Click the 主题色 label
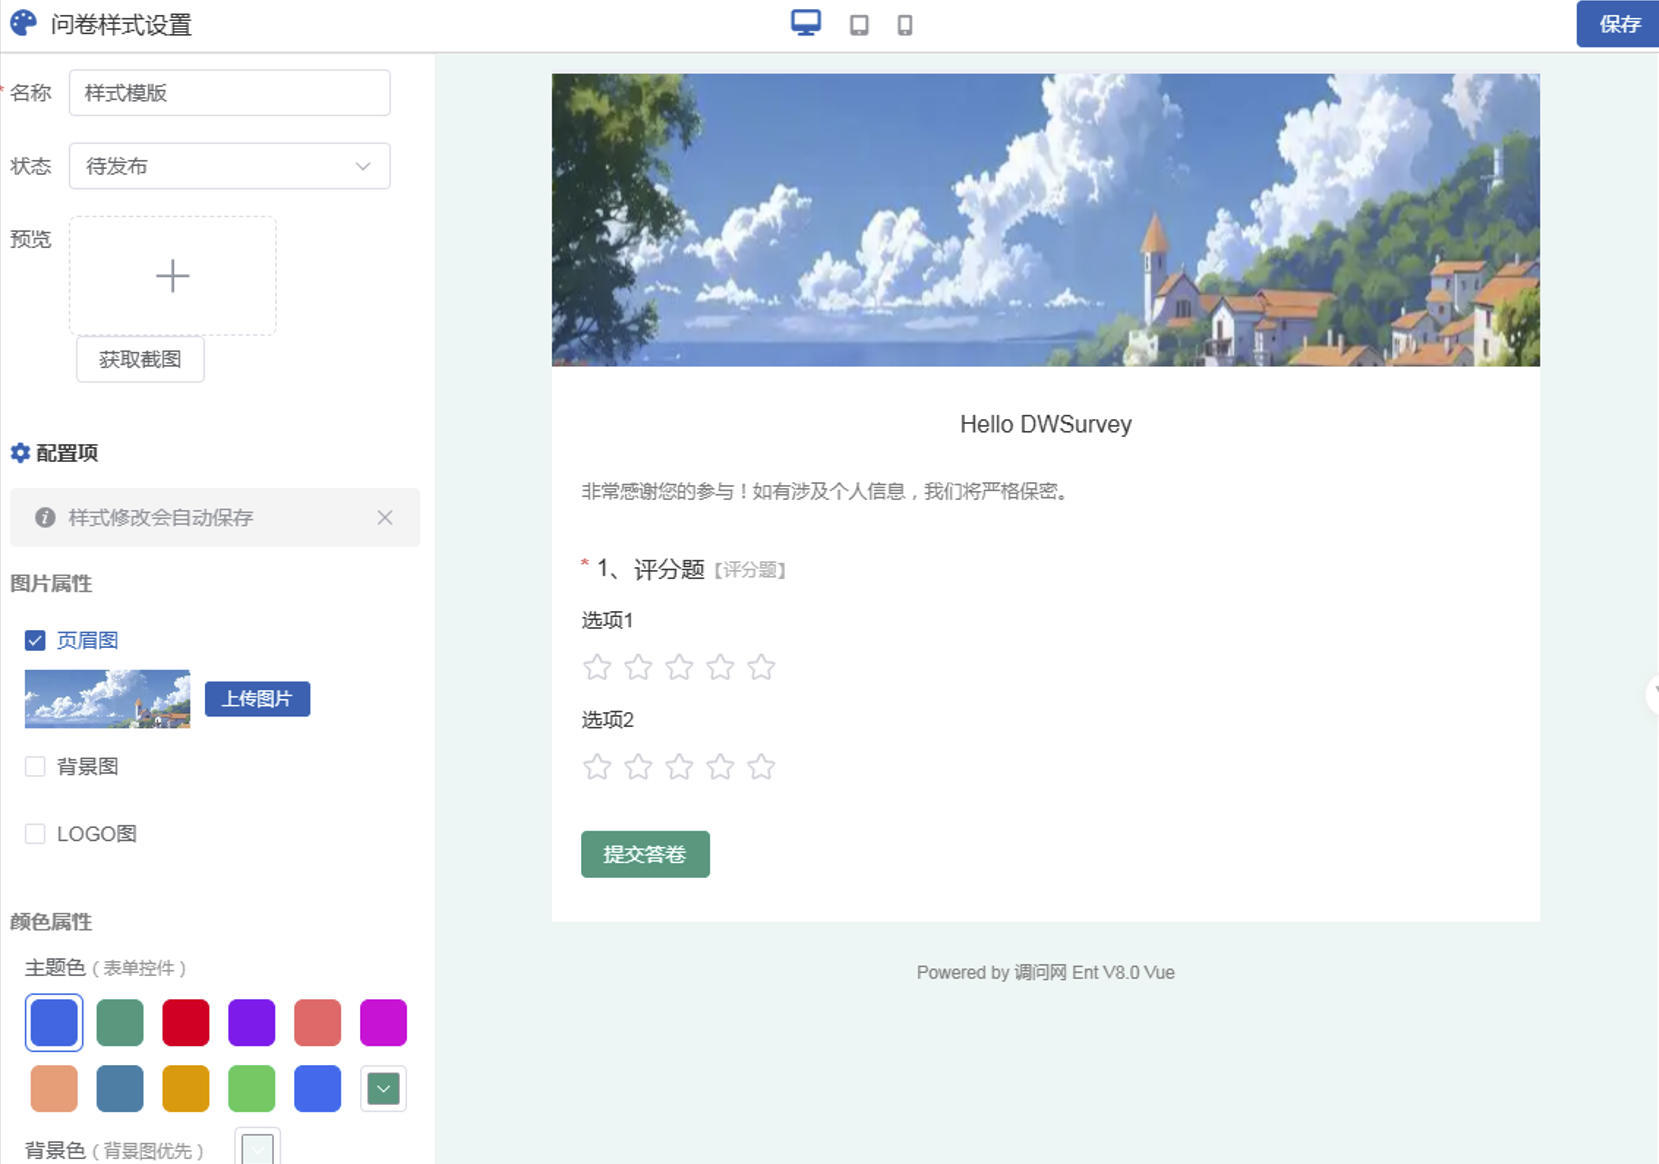 (55, 967)
